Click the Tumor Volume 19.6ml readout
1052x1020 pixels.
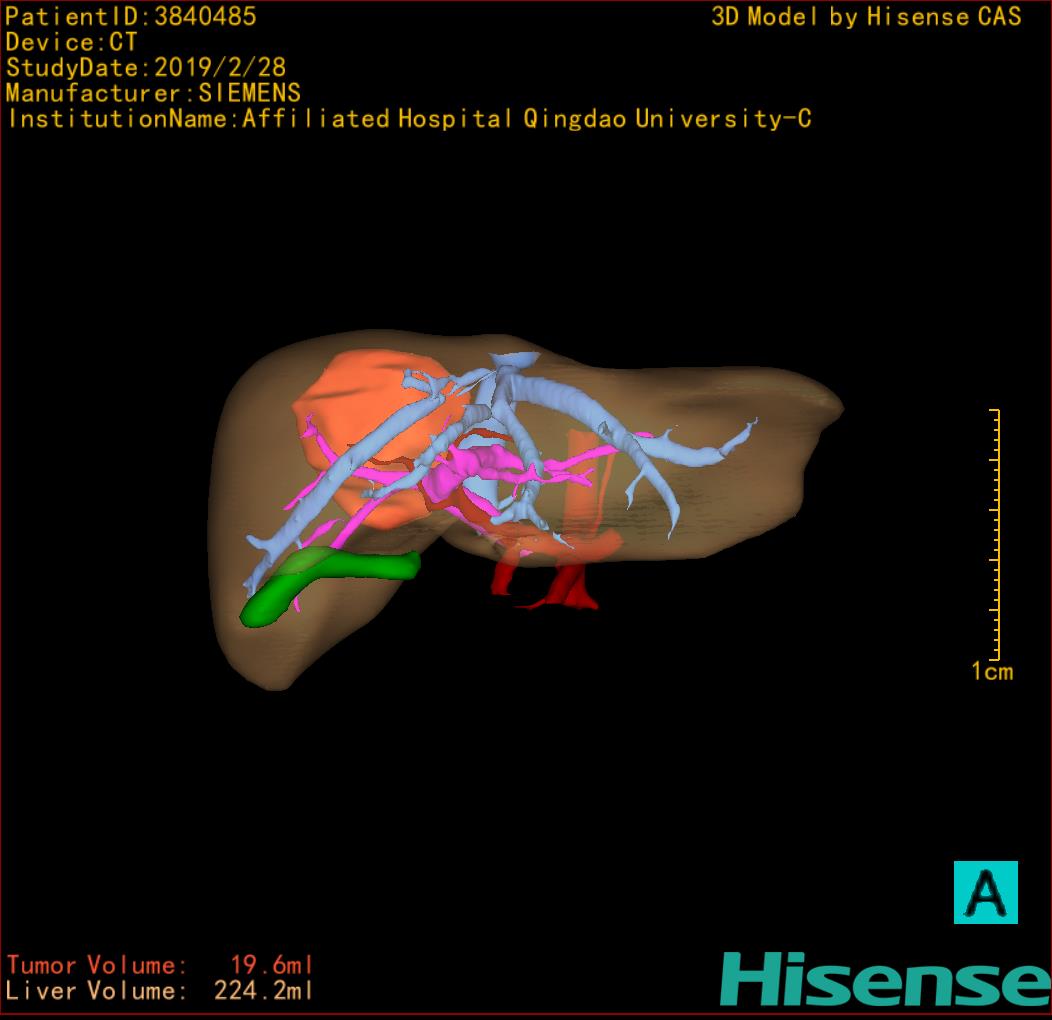click(x=160, y=965)
